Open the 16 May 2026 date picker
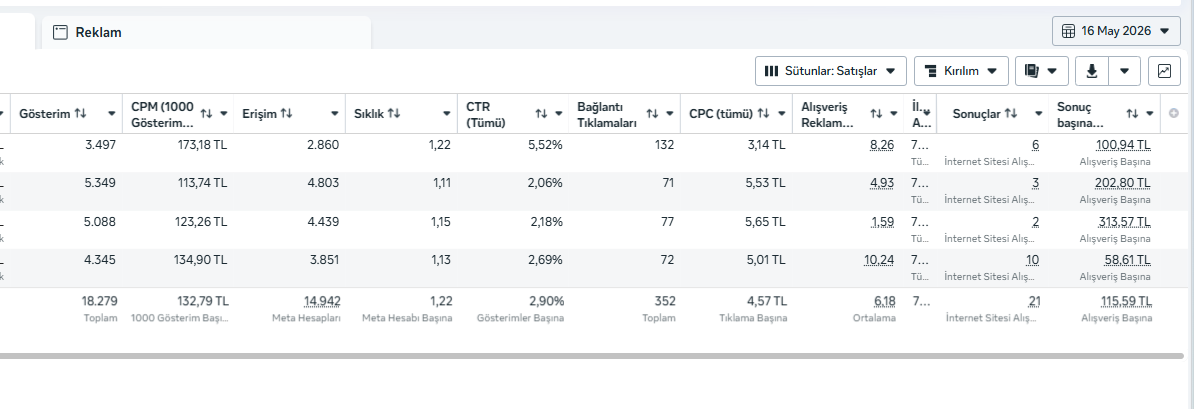 pos(1116,30)
